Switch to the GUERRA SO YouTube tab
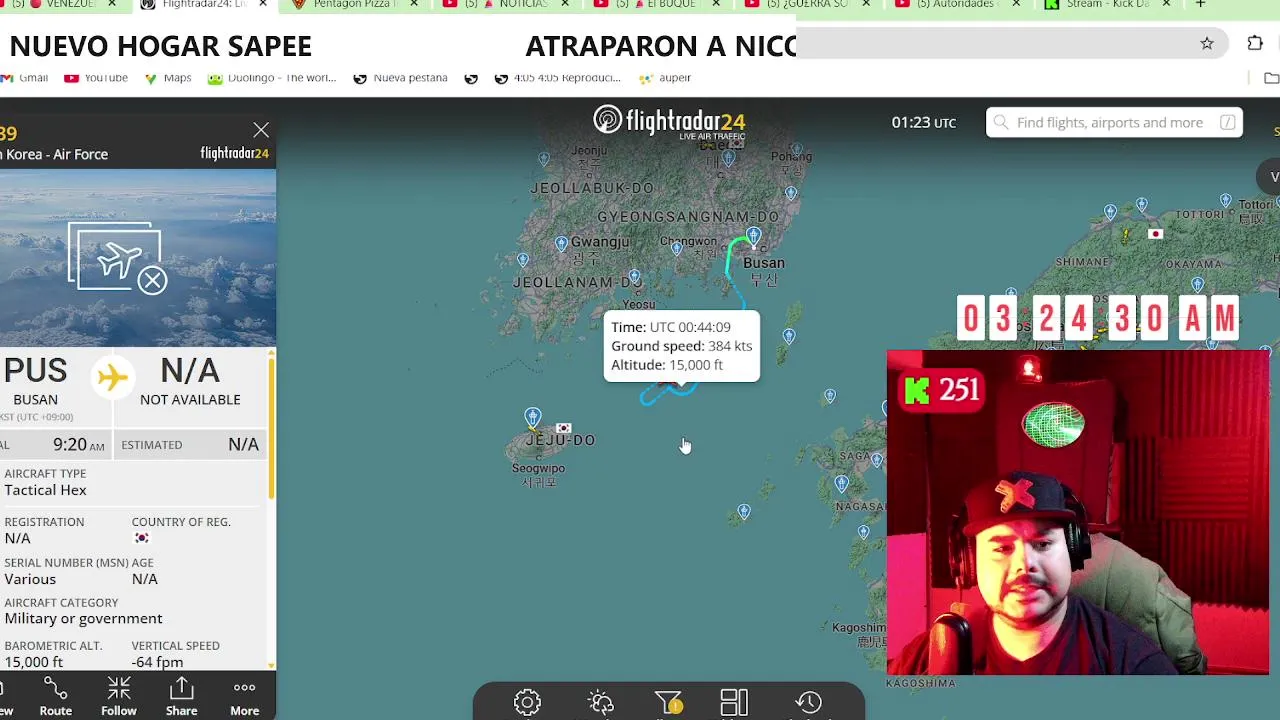This screenshot has width=1280, height=720. [807, 4]
